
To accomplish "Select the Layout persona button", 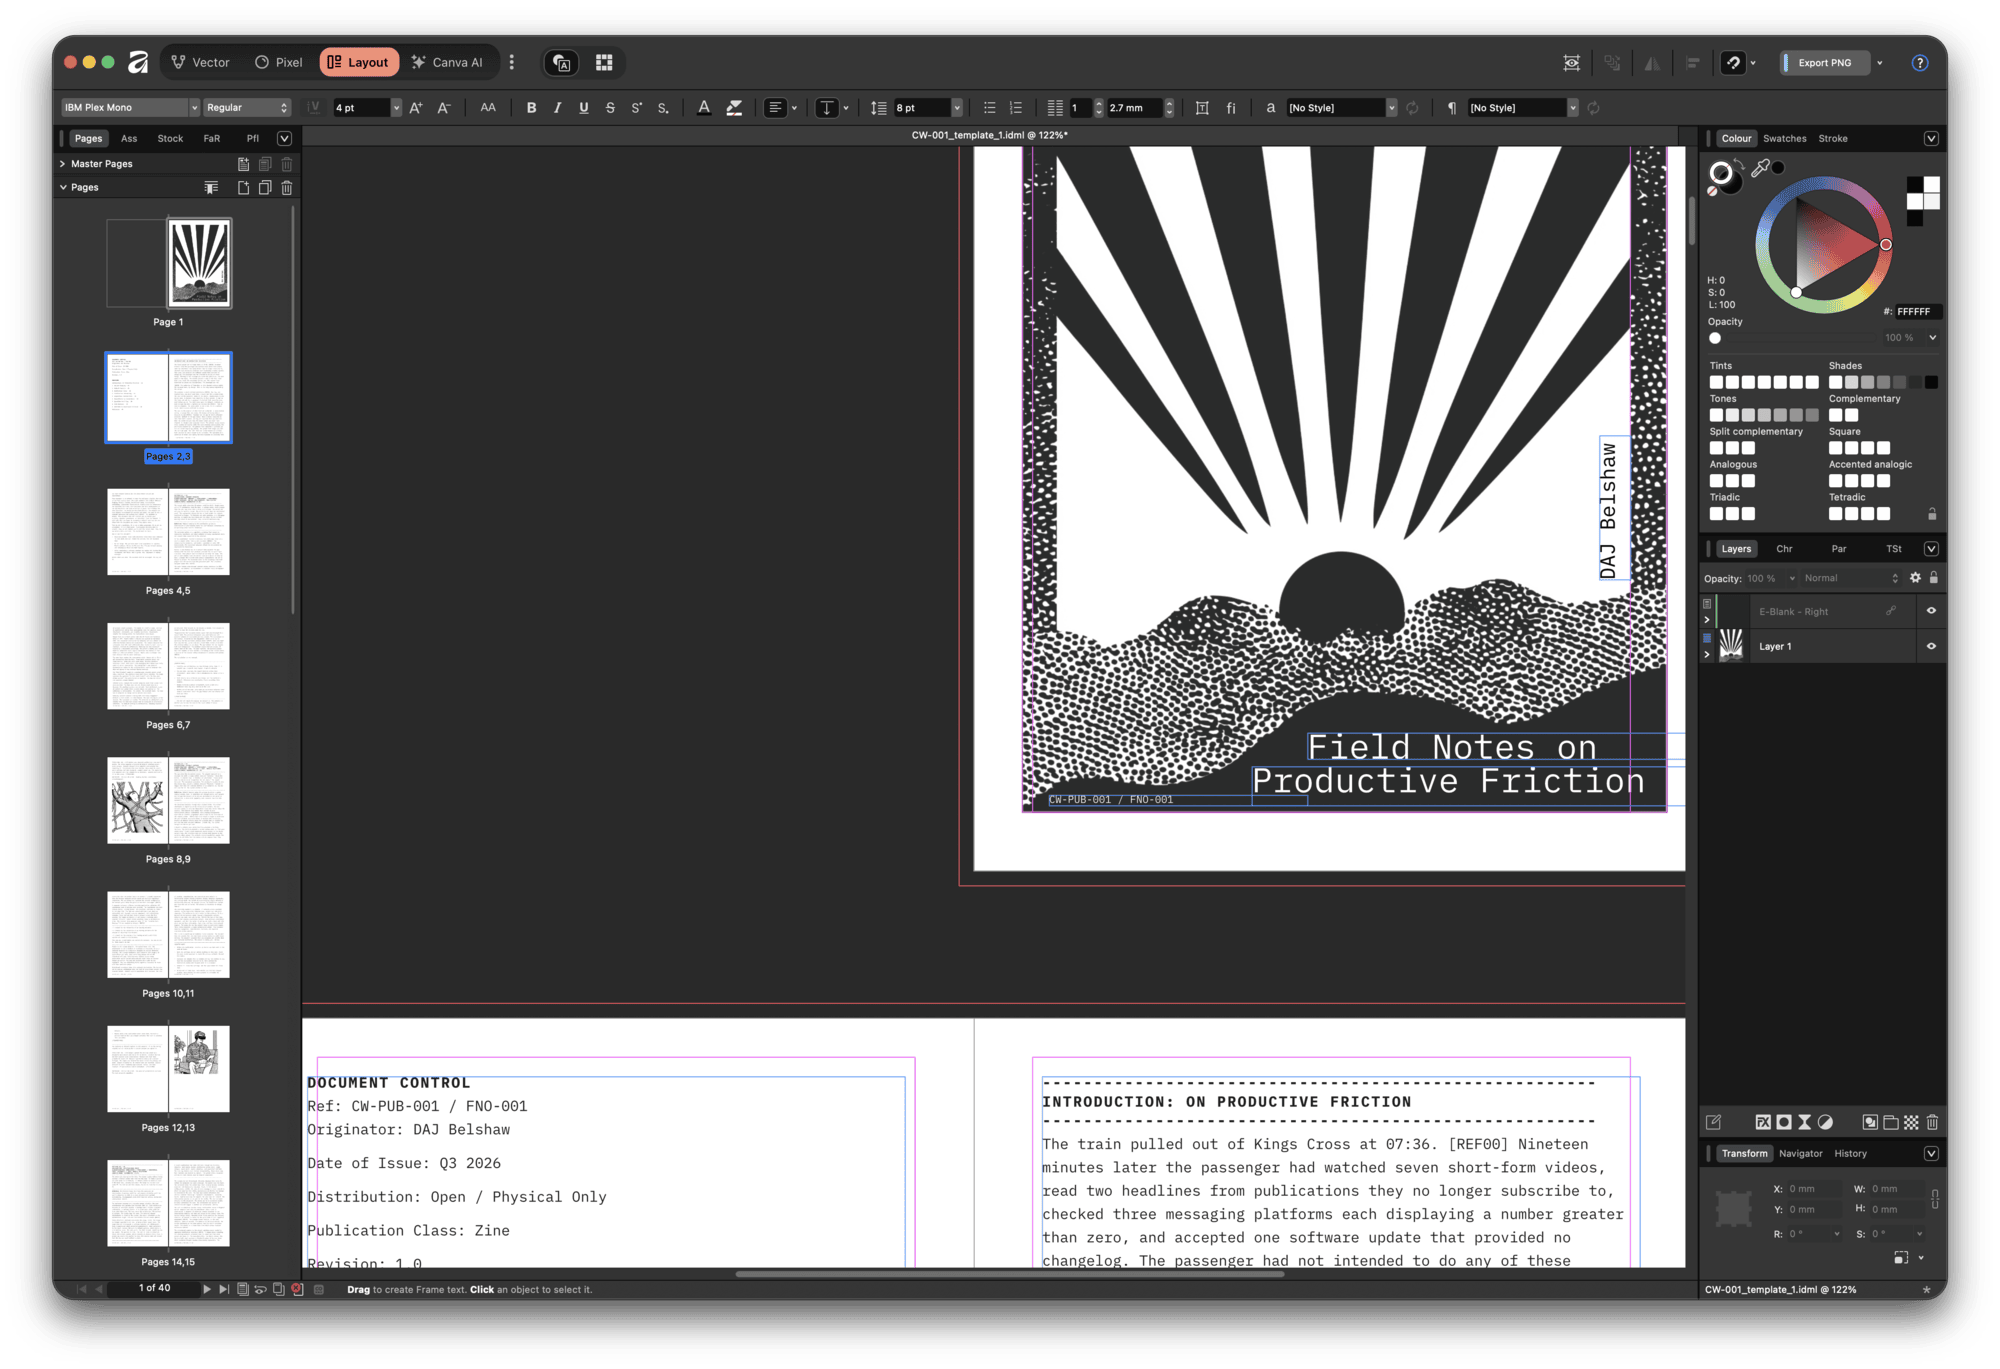I will click(359, 63).
